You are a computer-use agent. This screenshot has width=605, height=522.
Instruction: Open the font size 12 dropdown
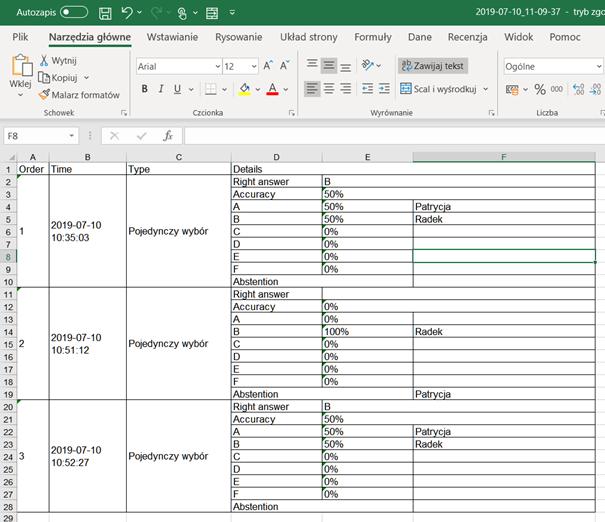254,67
